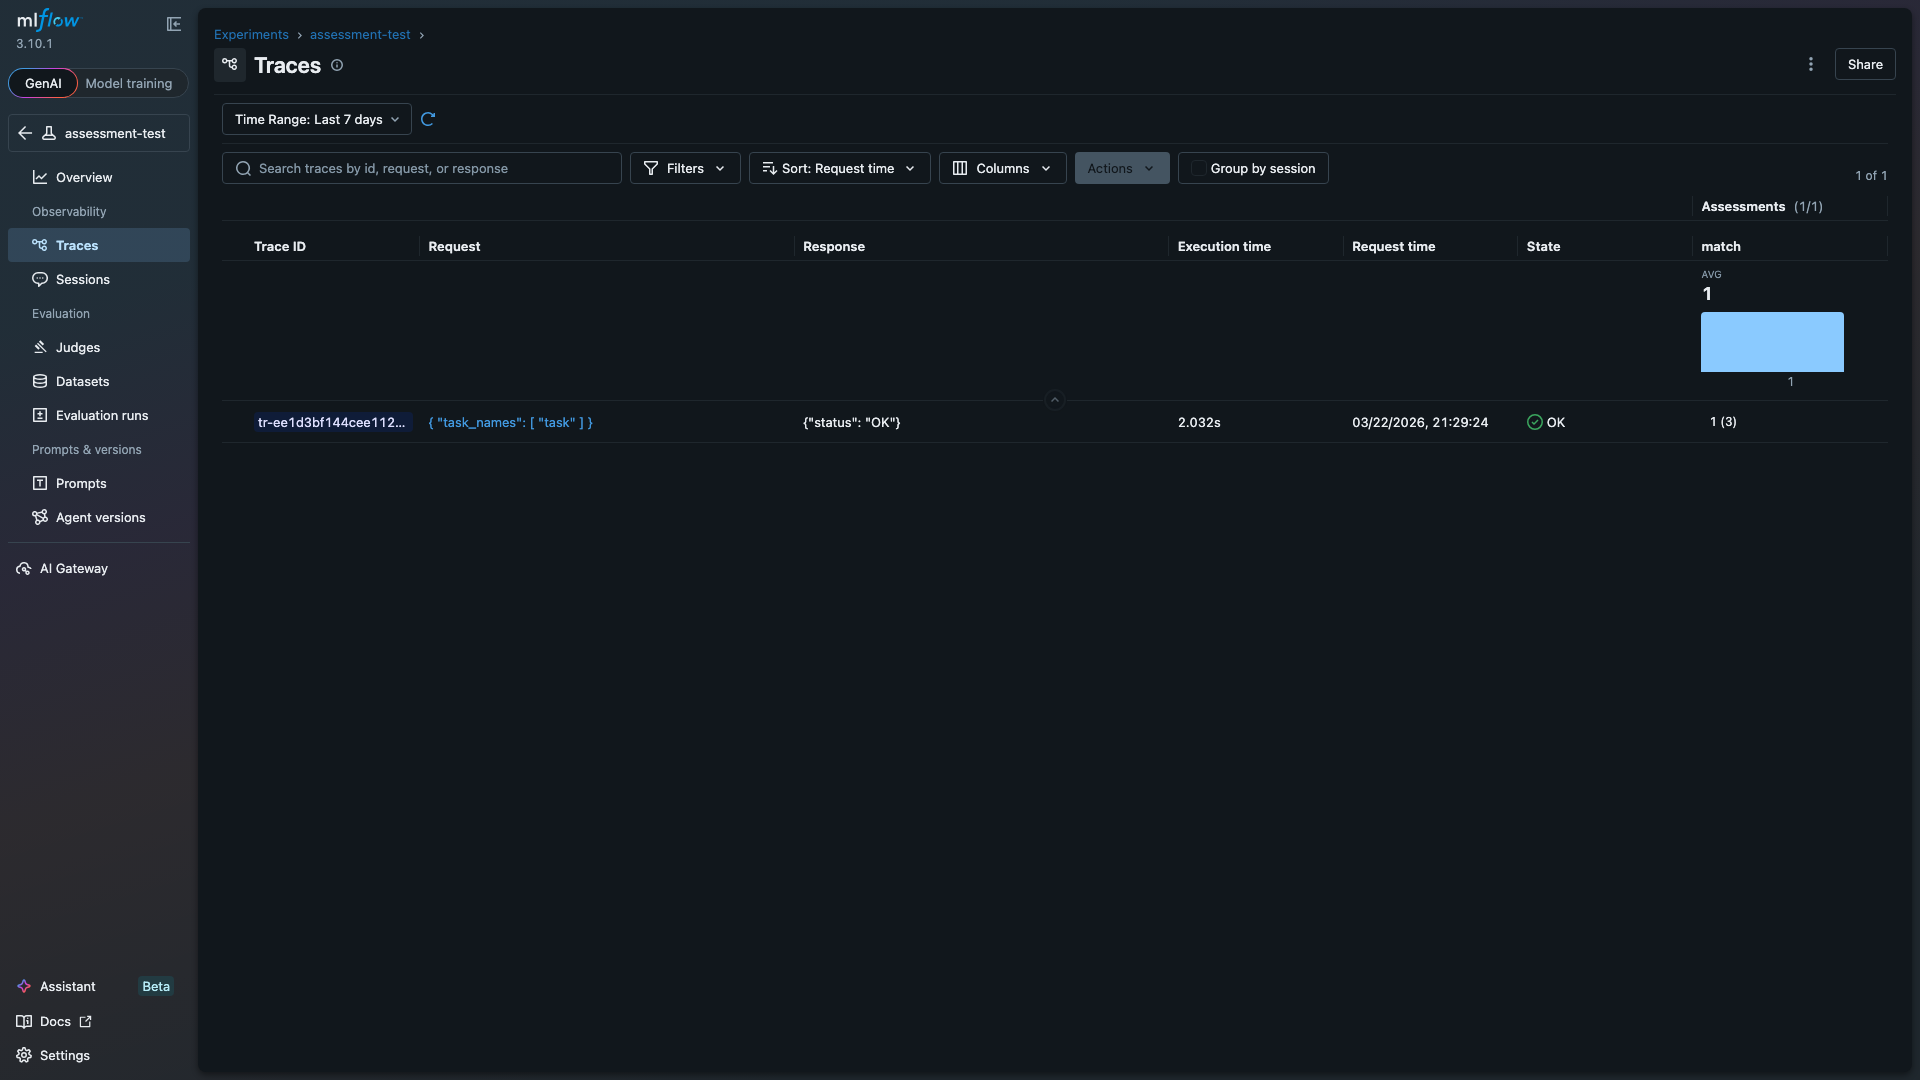The width and height of the screenshot is (1920, 1080).
Task: Click the Share button
Action: pyautogui.click(x=1865, y=64)
